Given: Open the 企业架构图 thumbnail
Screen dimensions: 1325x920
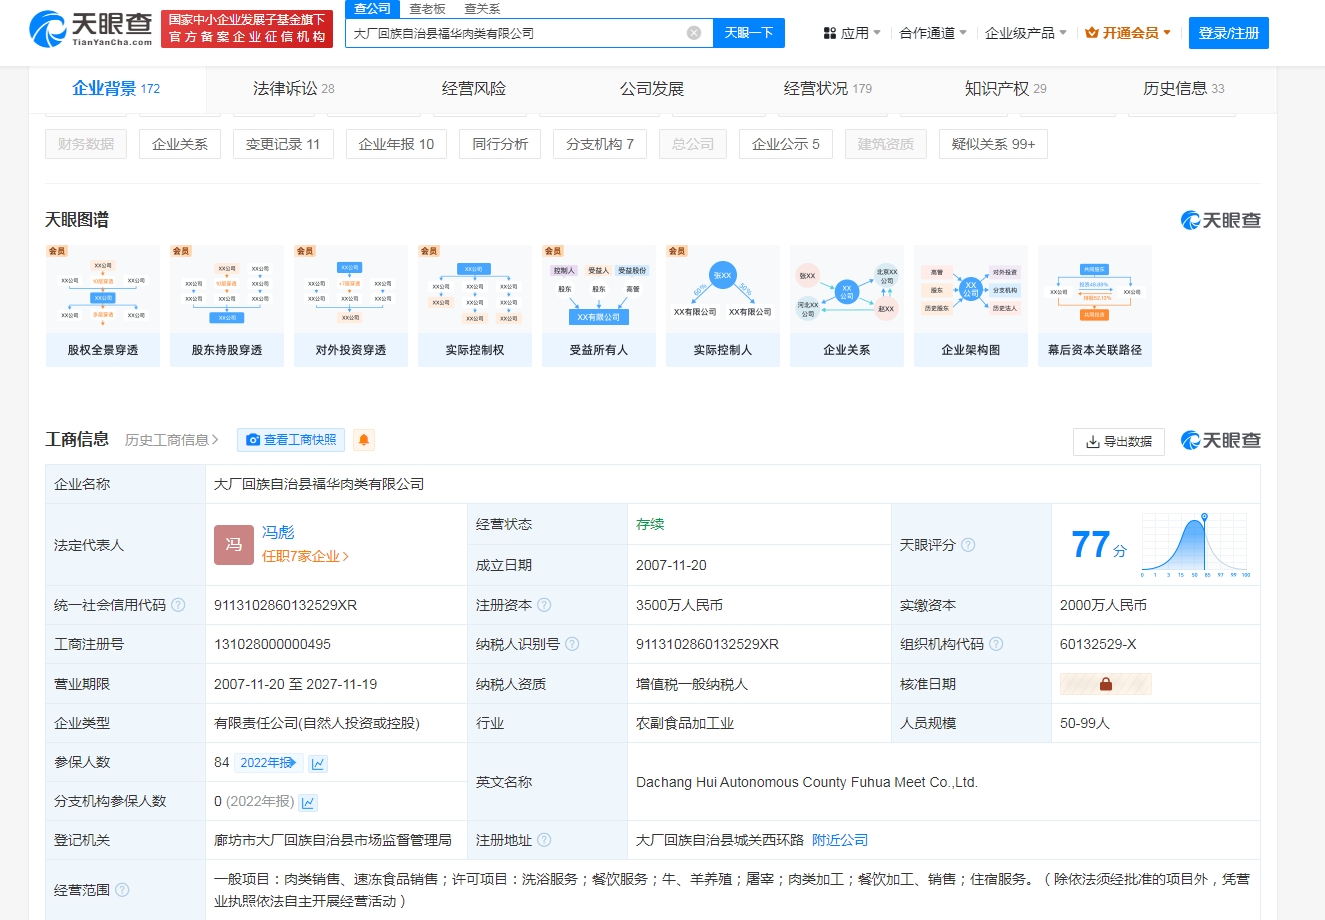Looking at the screenshot, I should (971, 306).
